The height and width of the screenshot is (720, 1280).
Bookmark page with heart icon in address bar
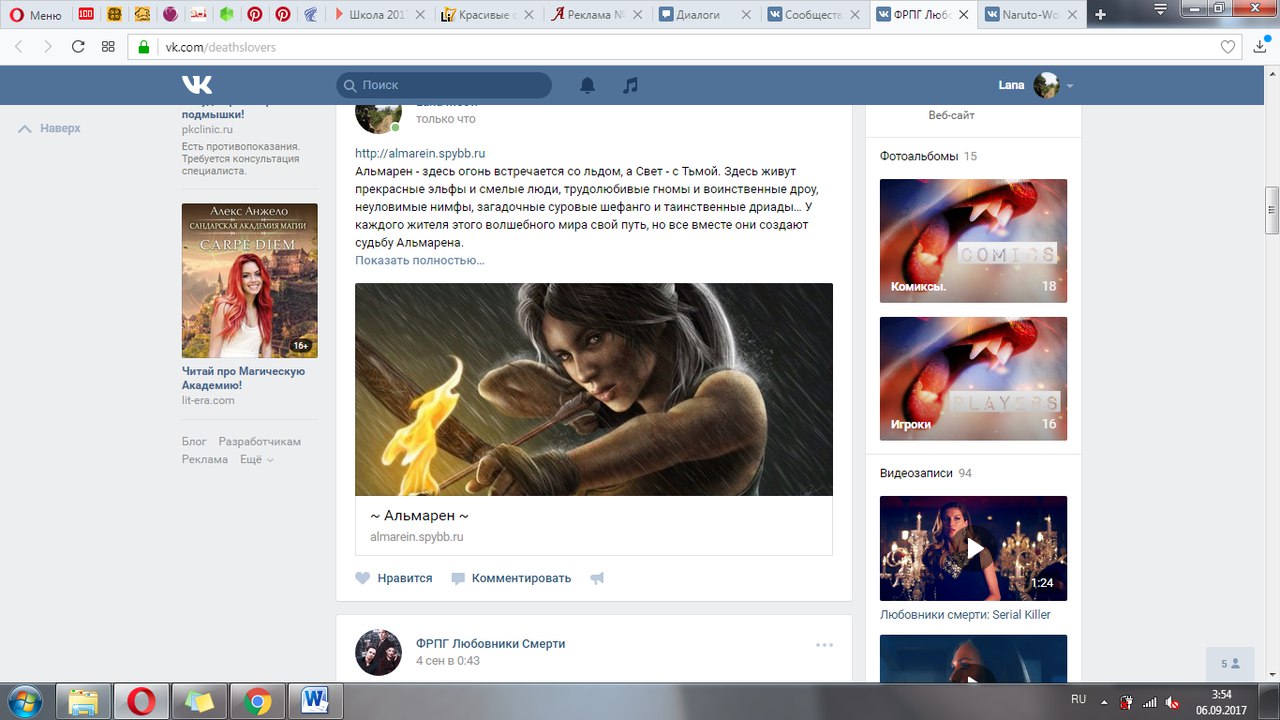1228,47
